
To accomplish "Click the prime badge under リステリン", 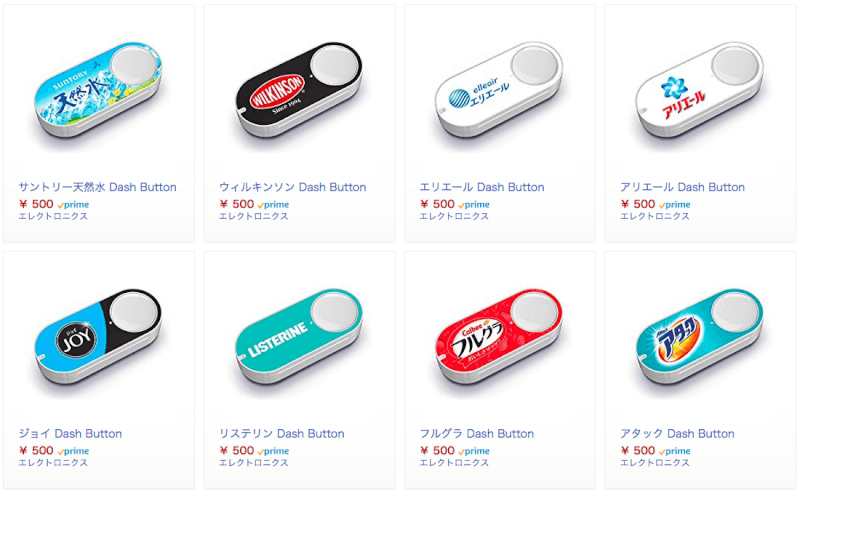I will 273,451.
